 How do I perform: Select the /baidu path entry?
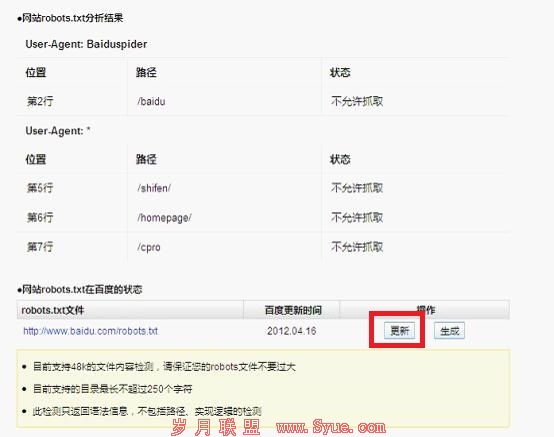(151, 101)
